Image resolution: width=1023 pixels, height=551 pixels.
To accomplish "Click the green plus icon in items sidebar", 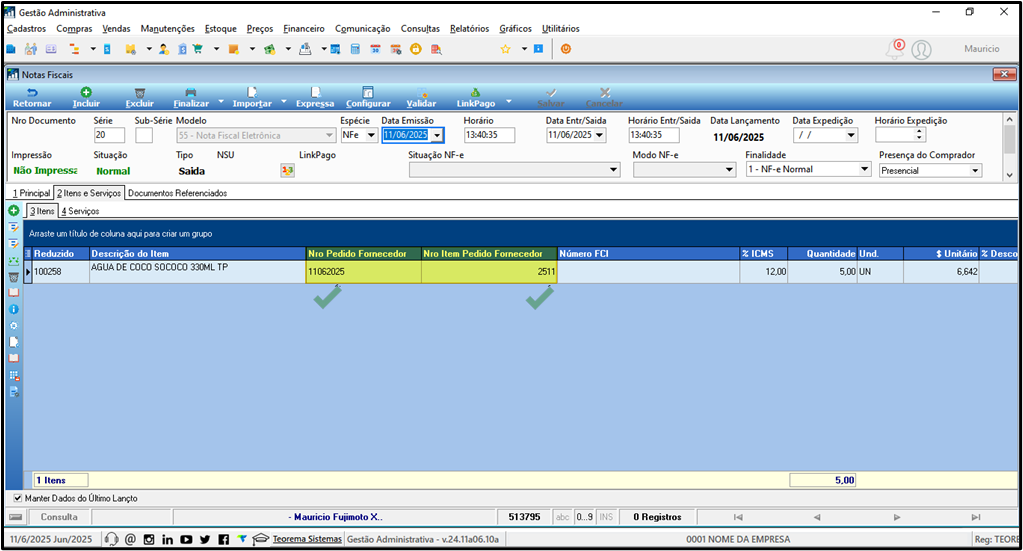I will 14,211.
